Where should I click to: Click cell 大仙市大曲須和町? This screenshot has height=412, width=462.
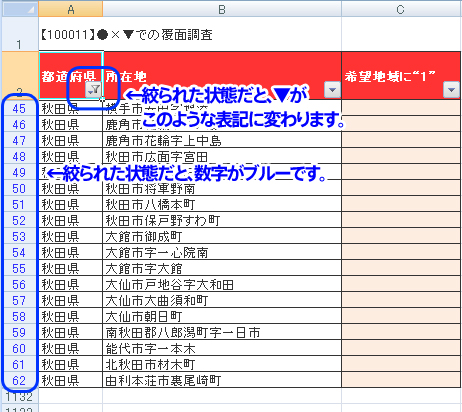point(222,300)
